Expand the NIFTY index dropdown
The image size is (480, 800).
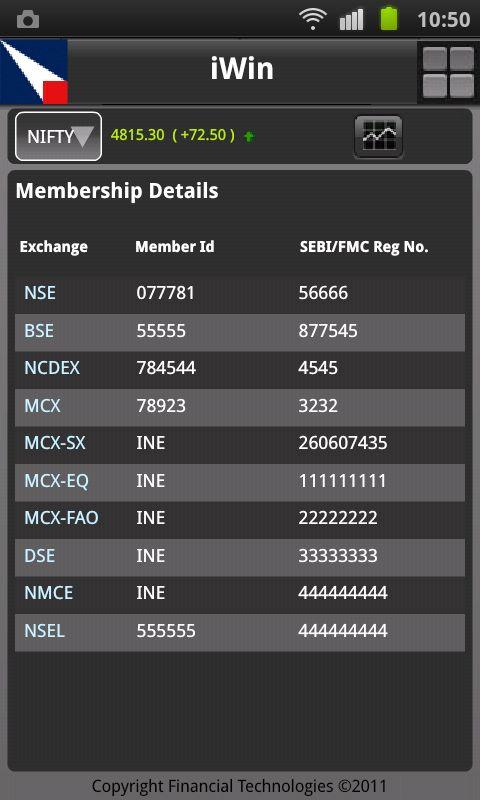point(59,136)
